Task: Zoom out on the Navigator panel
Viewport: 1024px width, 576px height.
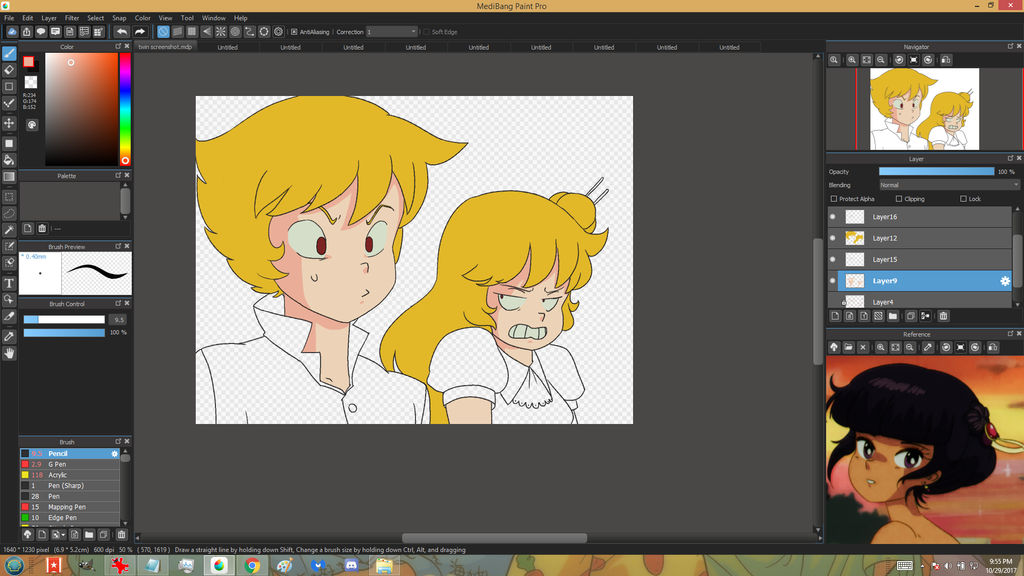Action: pyautogui.click(x=881, y=60)
